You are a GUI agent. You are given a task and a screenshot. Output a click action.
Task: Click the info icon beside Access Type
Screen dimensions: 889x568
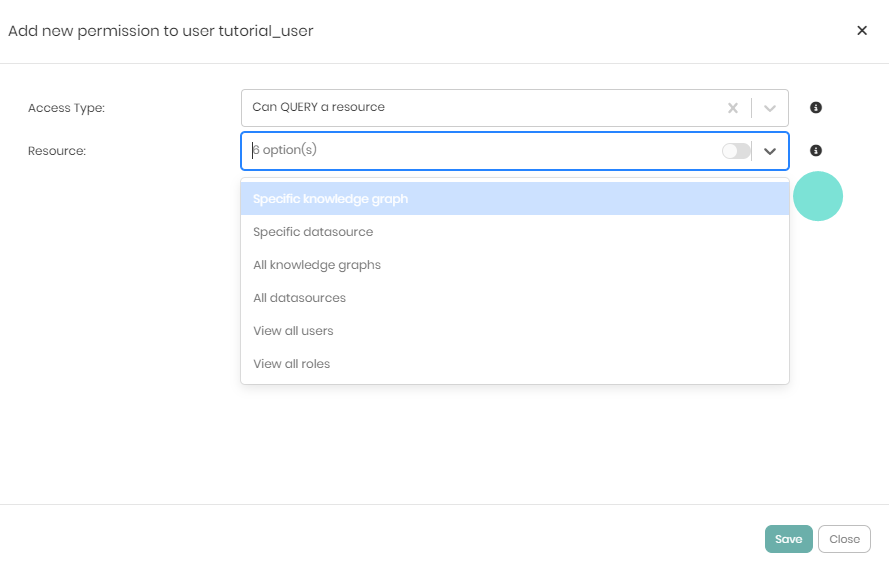click(816, 108)
